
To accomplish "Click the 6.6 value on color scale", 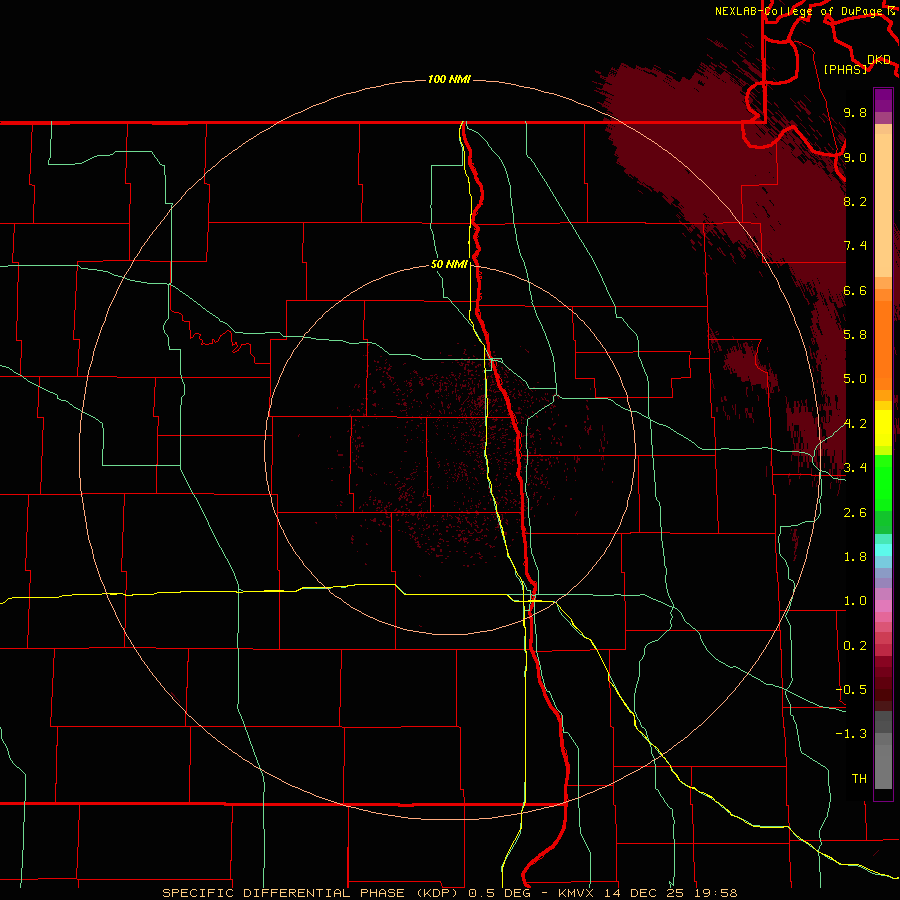I will 855,290.
